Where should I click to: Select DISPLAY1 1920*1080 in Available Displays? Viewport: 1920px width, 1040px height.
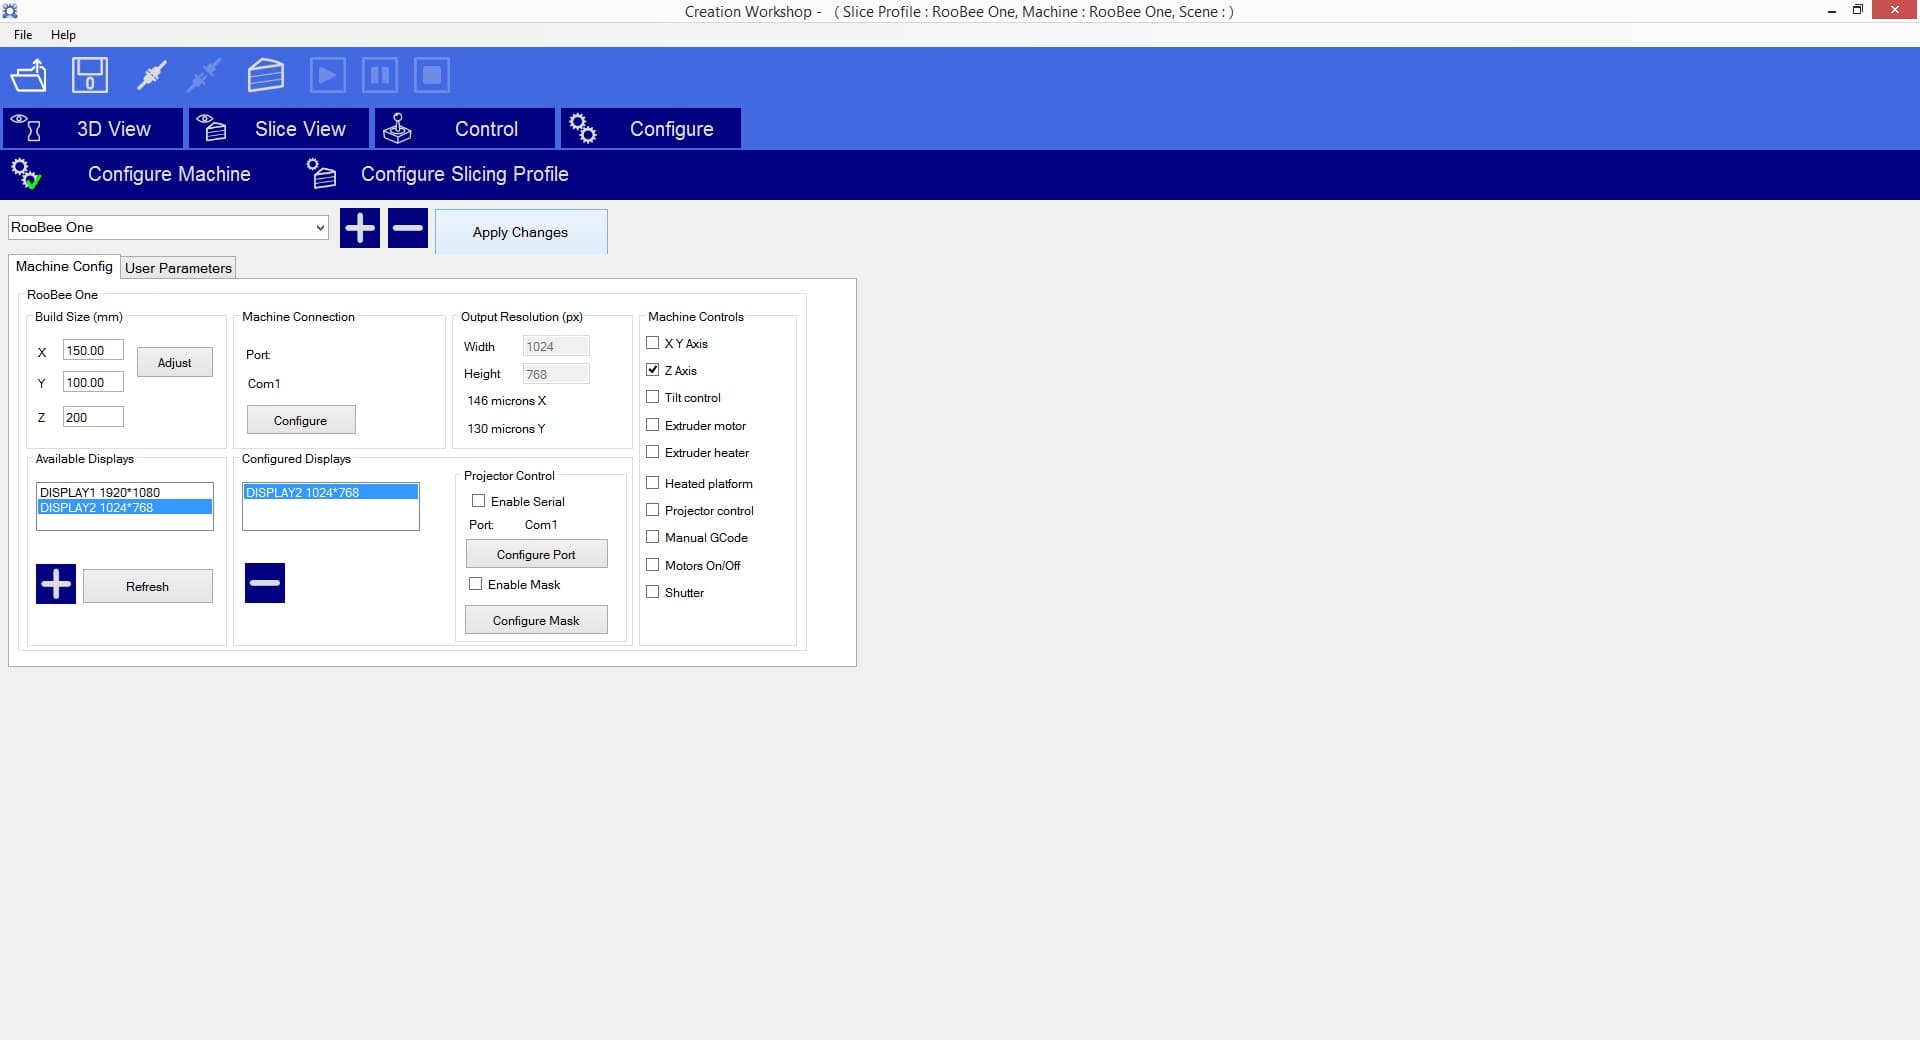click(99, 492)
